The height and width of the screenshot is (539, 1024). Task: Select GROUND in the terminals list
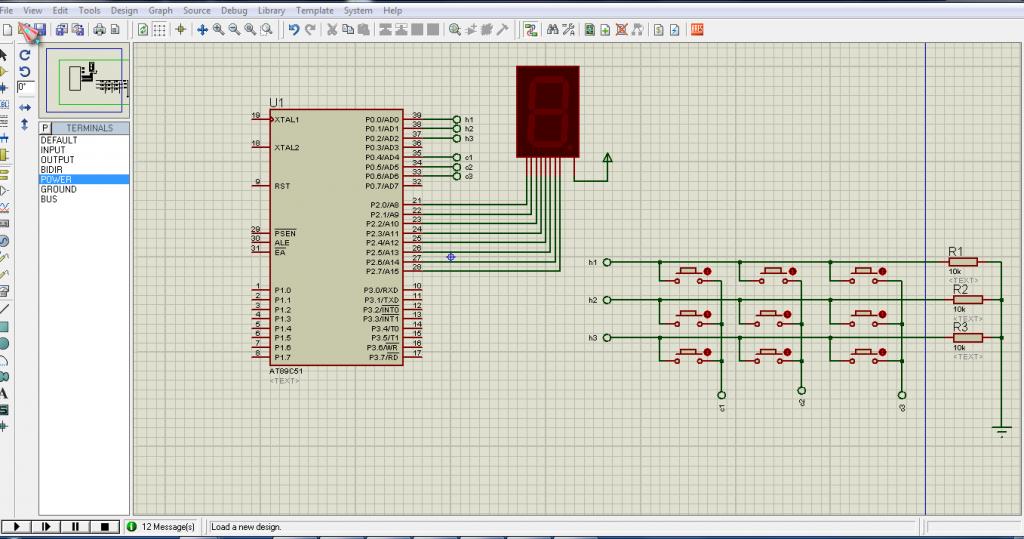click(58, 189)
